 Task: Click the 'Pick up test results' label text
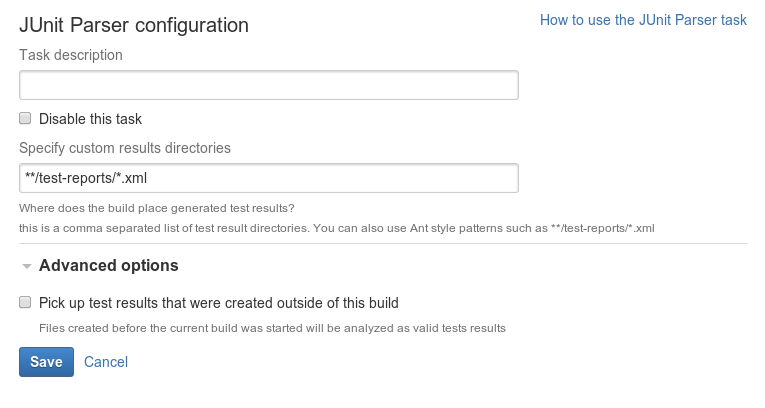(x=219, y=303)
